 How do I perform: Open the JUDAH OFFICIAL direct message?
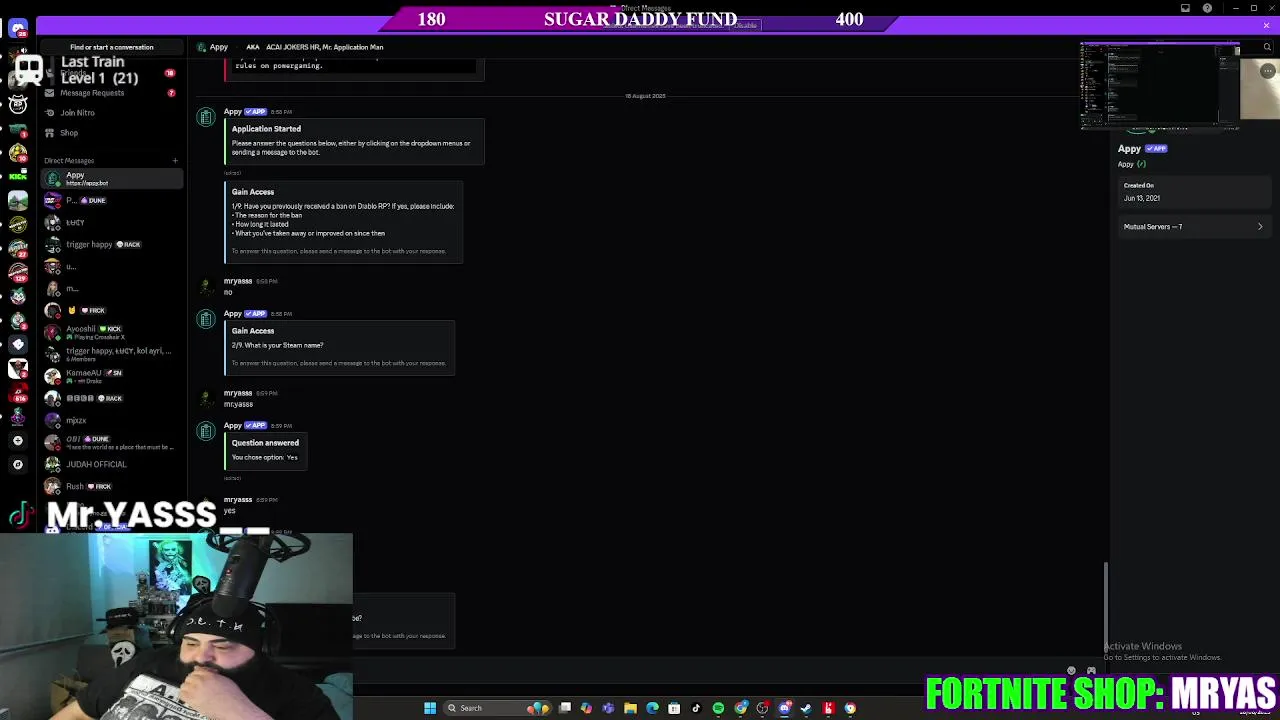click(112, 464)
